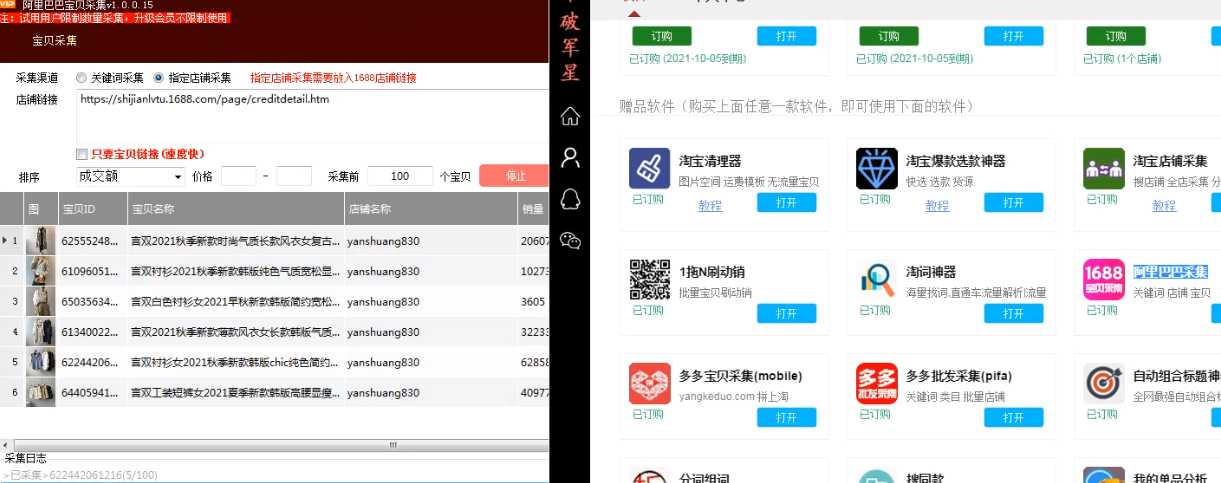Click the product ID cell 65035634...
This screenshot has width=1221, height=483.
click(91, 301)
